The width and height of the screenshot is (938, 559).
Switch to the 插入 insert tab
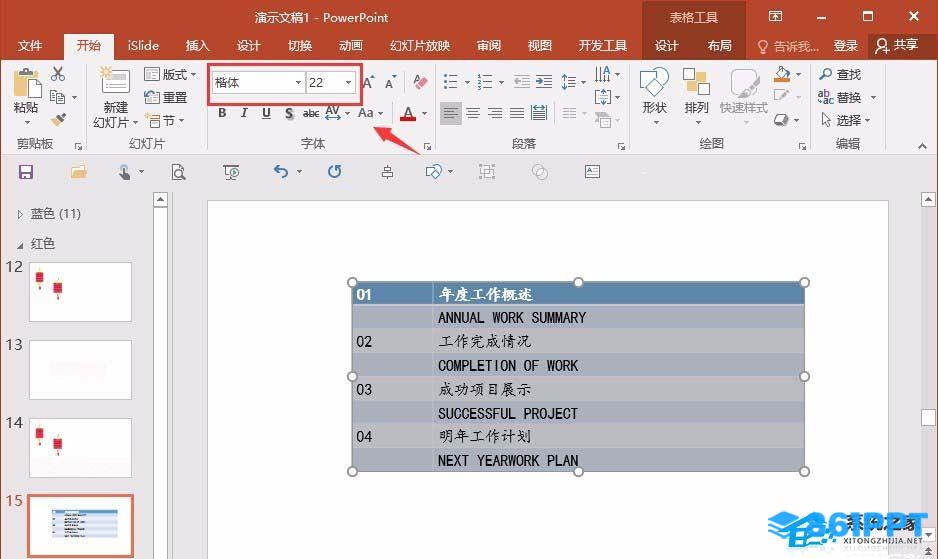[x=197, y=45]
